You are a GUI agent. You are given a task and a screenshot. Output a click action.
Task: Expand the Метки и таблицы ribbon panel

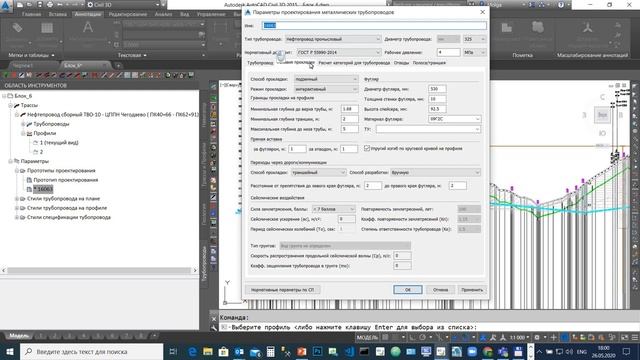31,55
